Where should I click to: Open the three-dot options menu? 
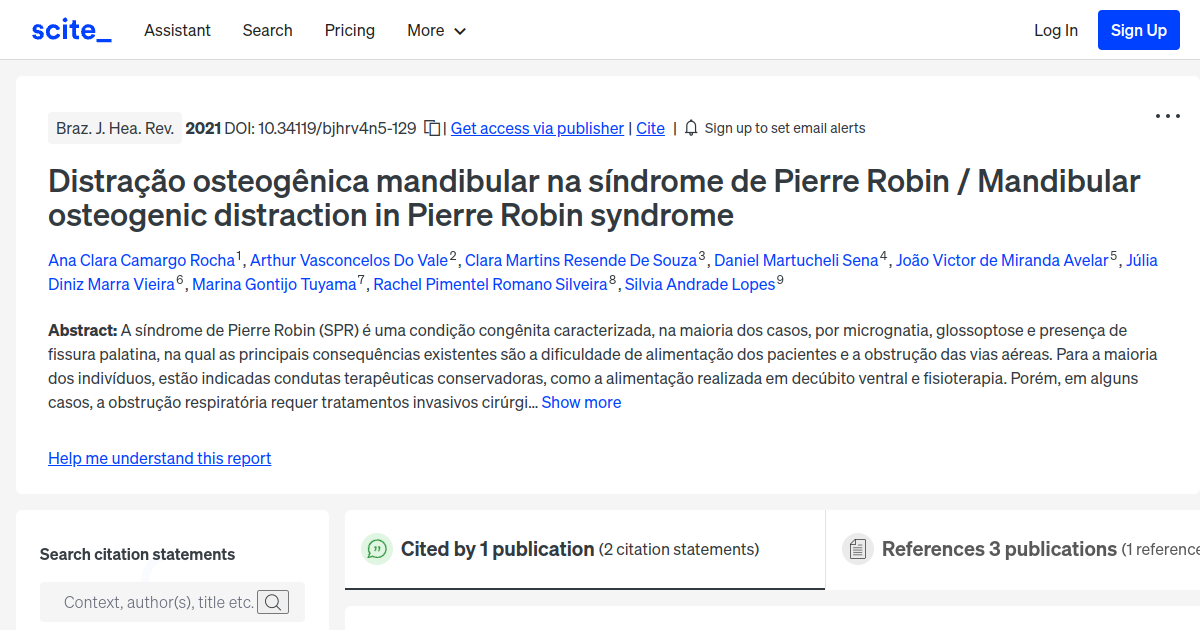click(1167, 116)
